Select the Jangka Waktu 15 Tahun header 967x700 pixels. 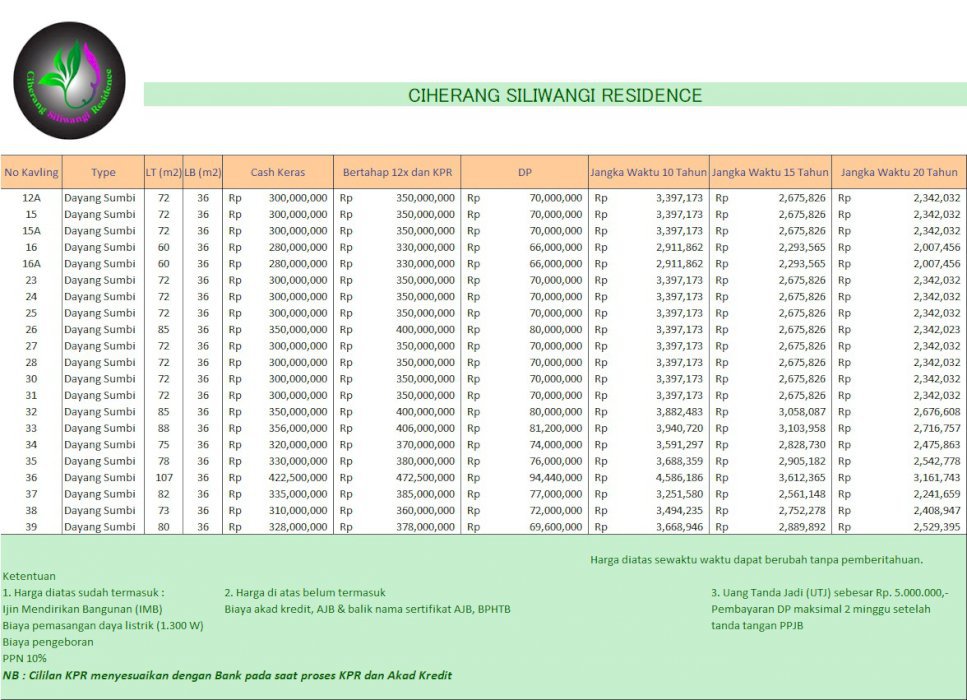coord(770,172)
